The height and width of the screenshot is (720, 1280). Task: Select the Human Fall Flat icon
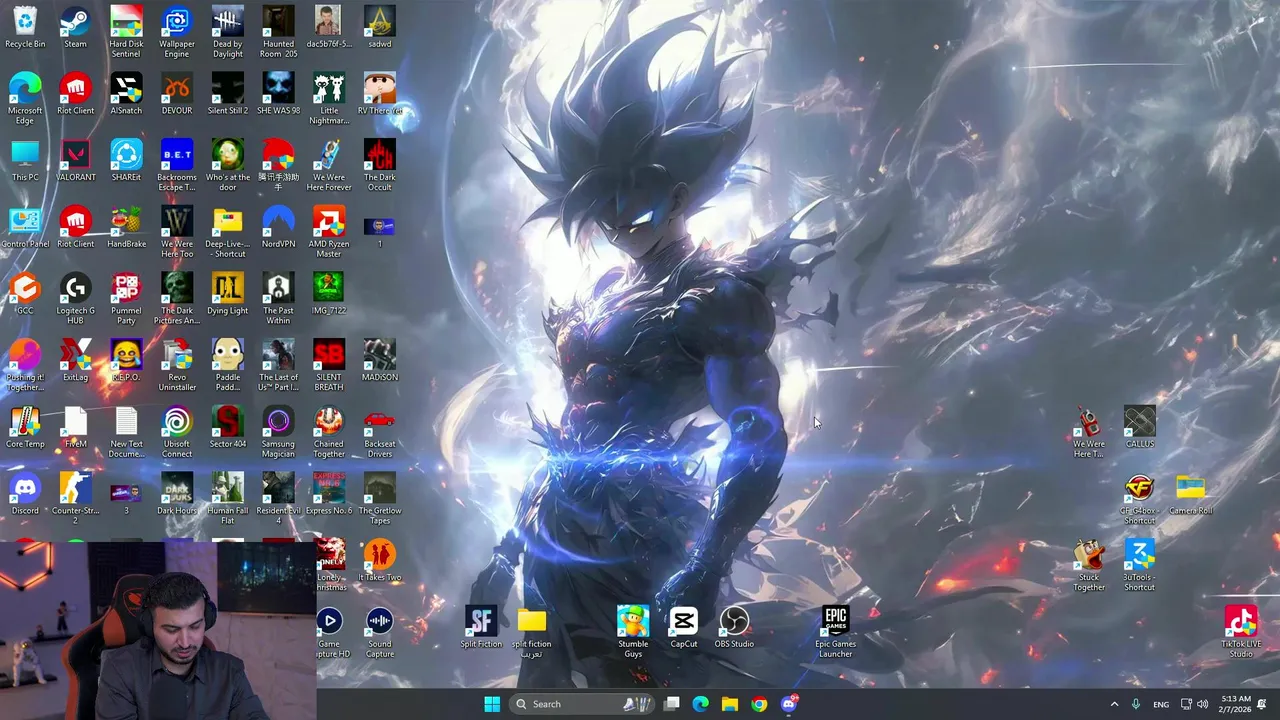click(228, 498)
